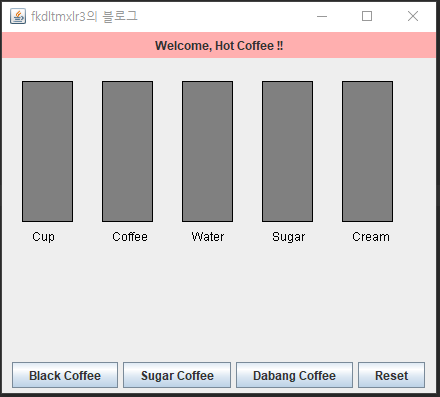Click the 'Water' label
Viewport: 440px width, 397px height.
208,237
